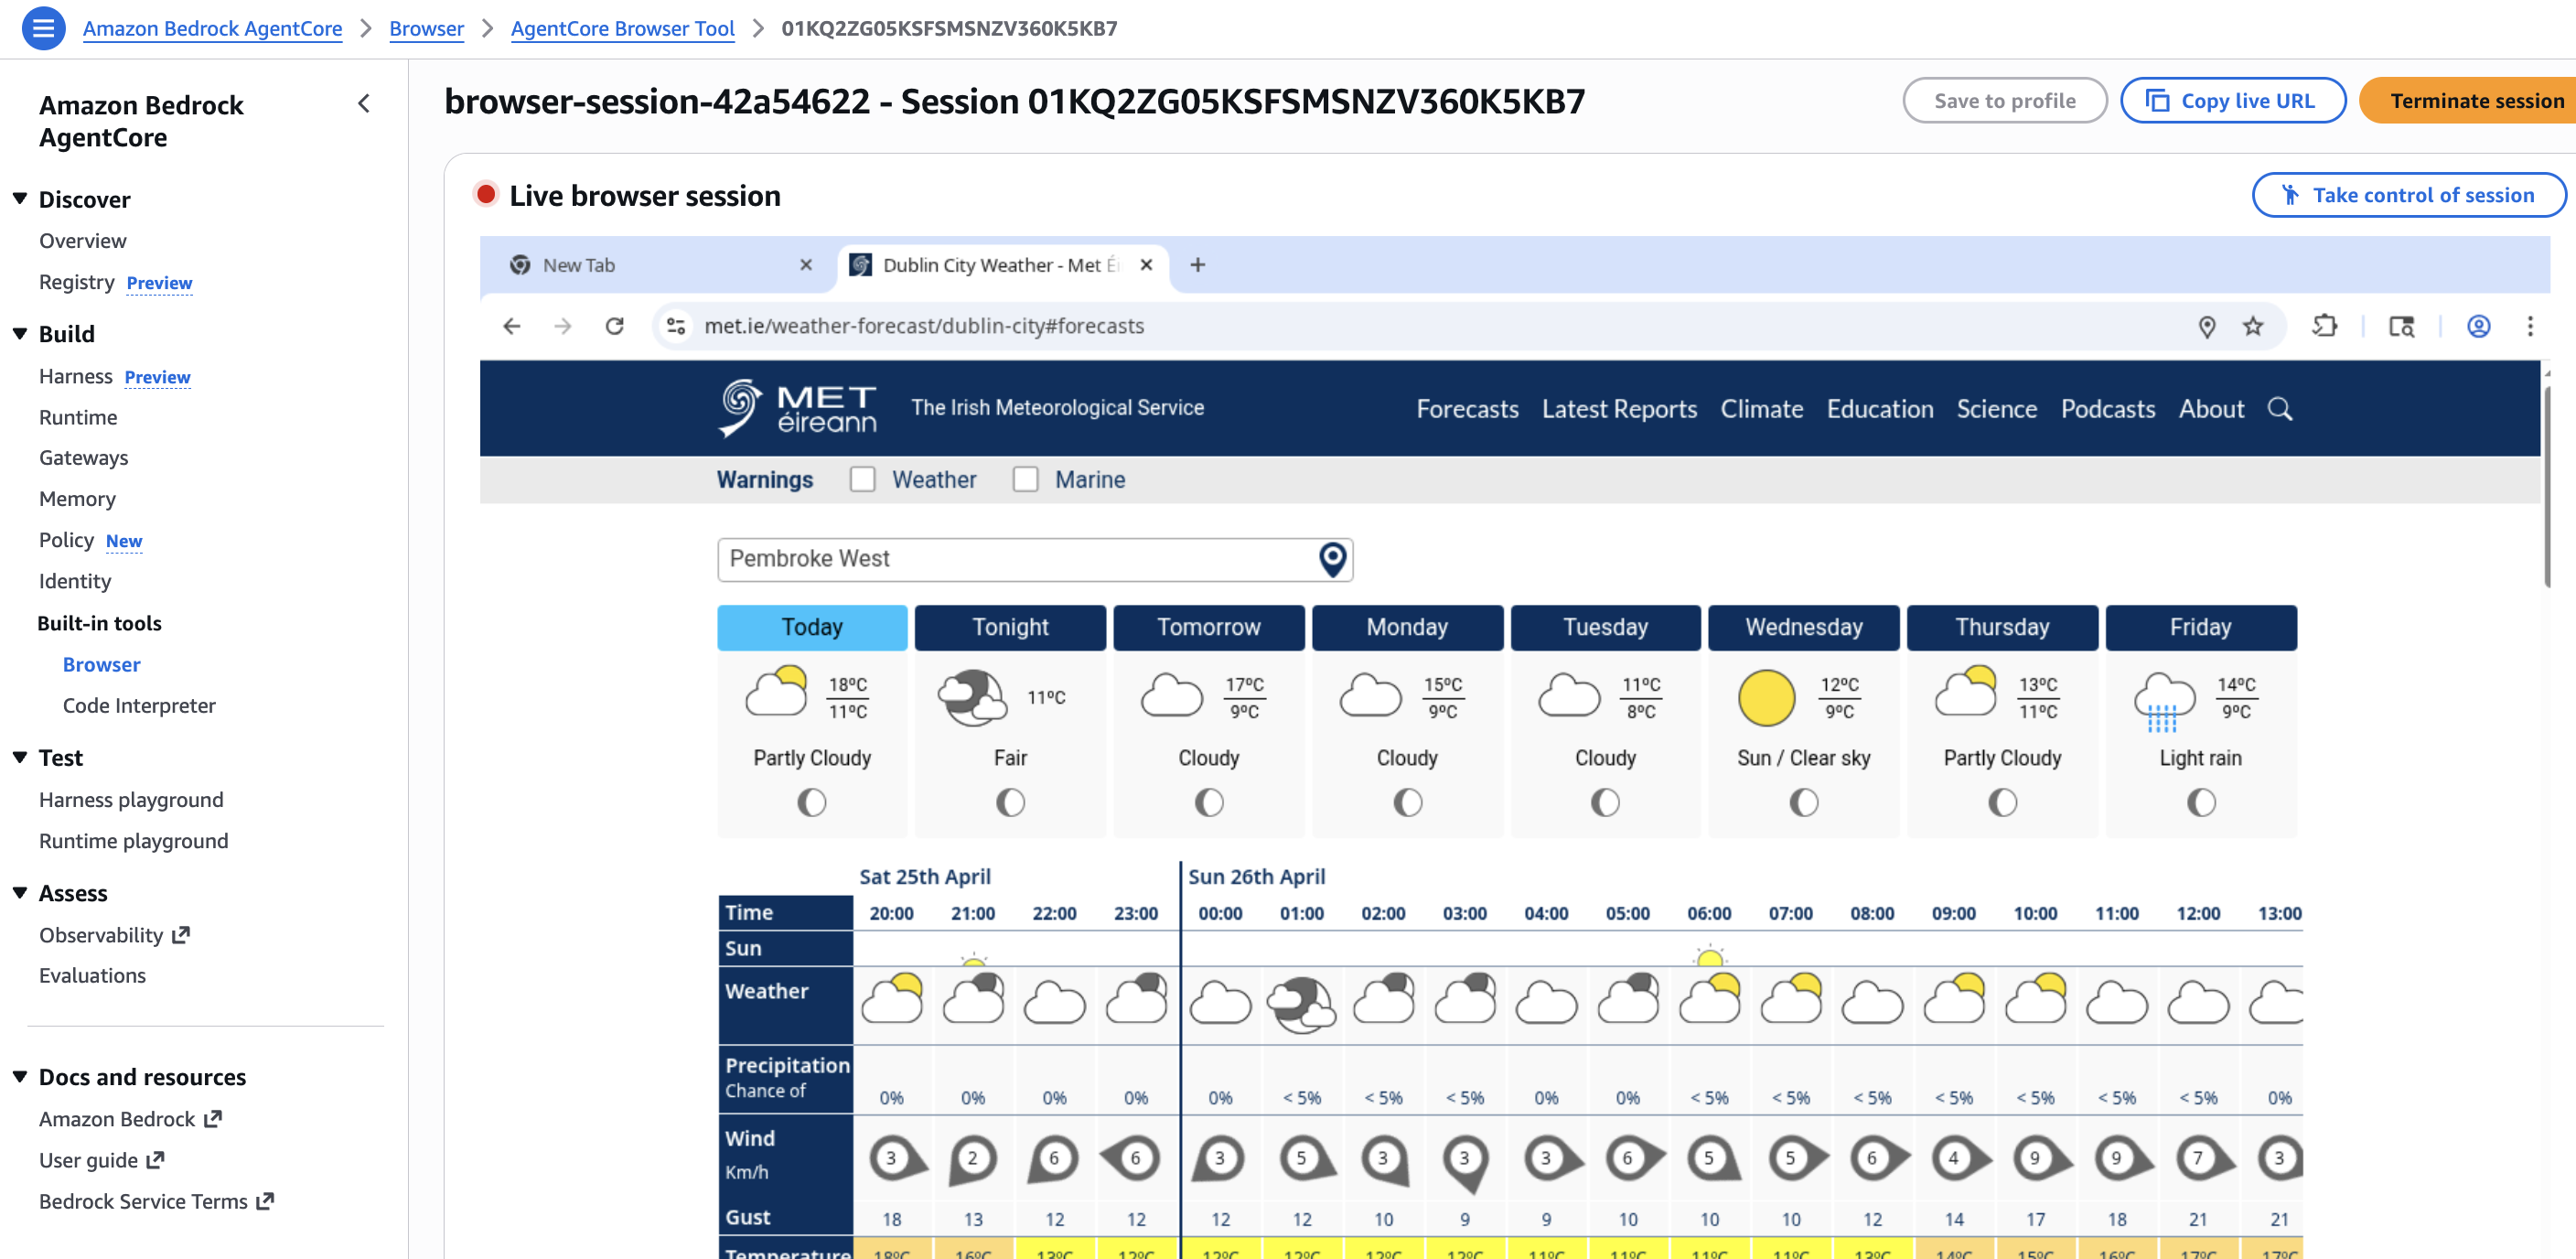Open the search magnifier on the Met site

[x=2281, y=408]
